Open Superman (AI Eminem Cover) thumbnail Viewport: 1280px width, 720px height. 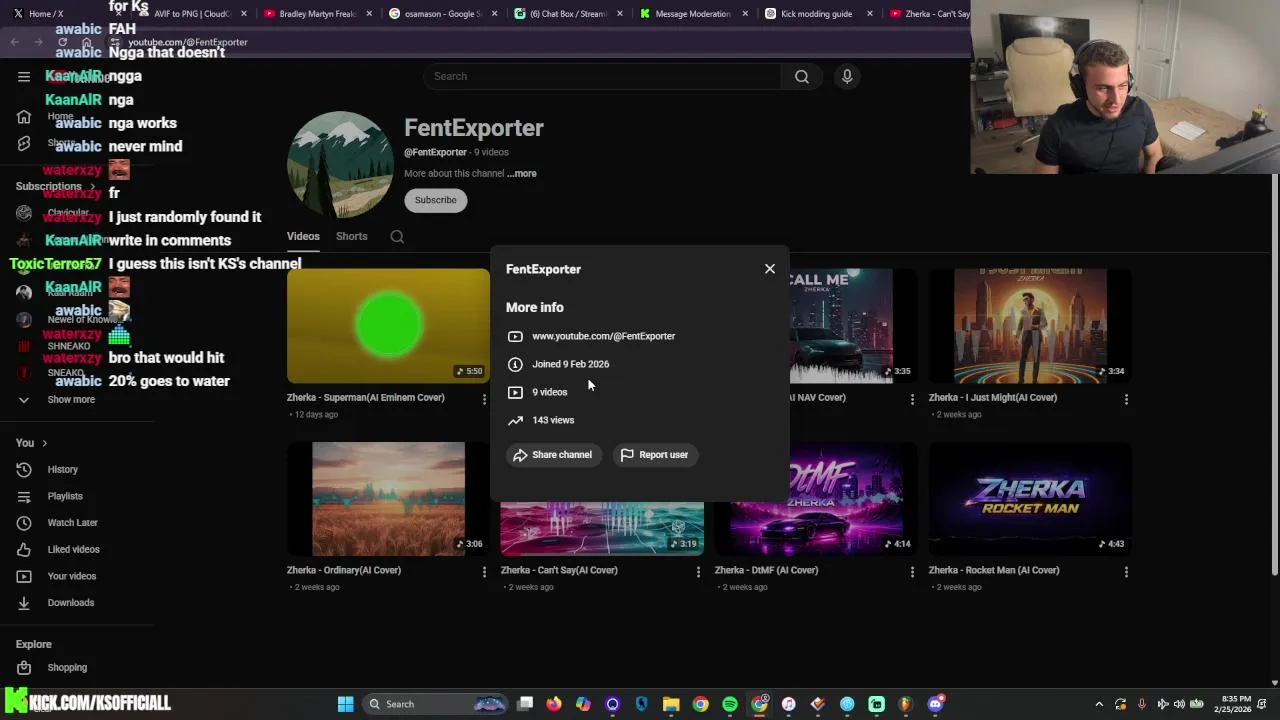tap(388, 325)
